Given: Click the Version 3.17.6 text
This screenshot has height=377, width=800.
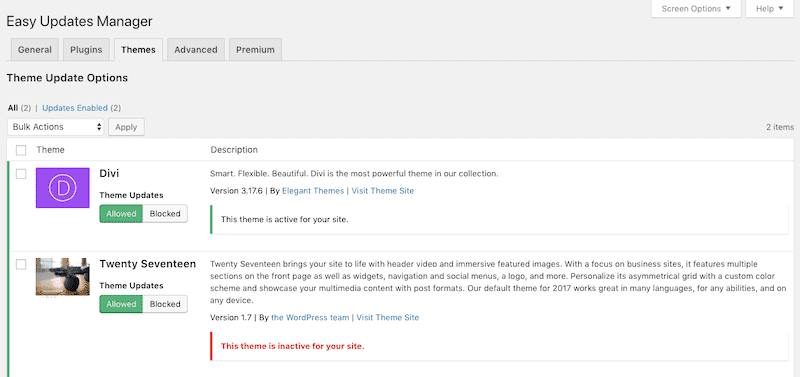Looking at the screenshot, I should (236, 191).
